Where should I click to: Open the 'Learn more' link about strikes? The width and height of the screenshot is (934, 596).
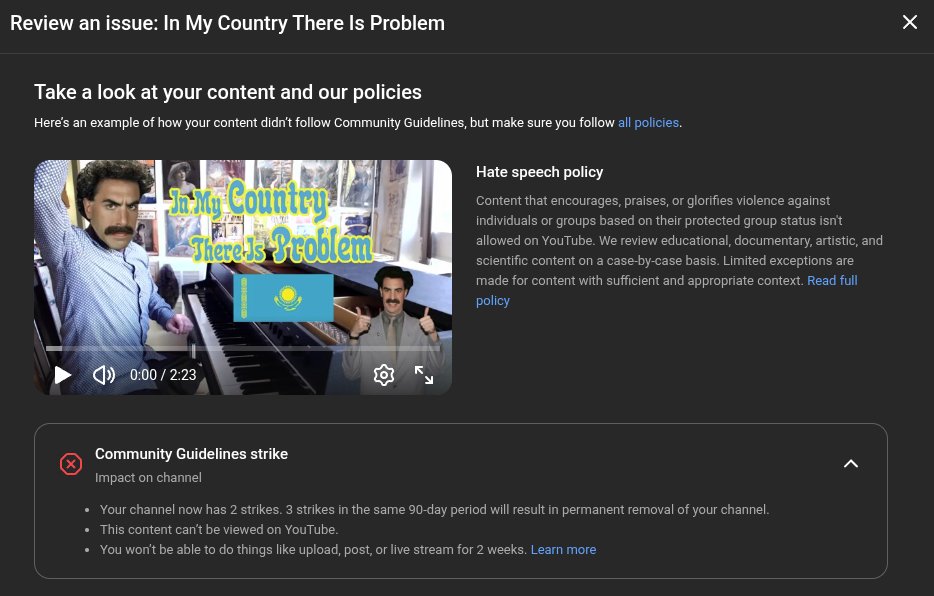[x=563, y=550]
